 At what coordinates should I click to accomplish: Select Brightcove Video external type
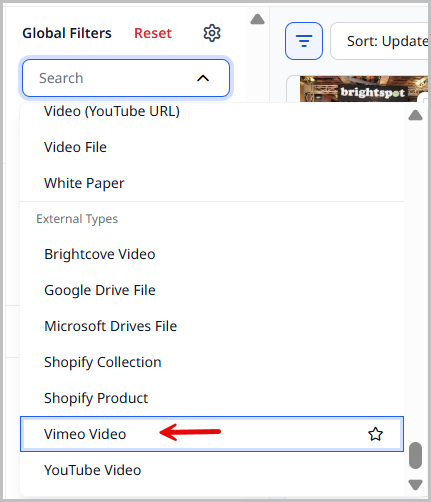[x=212, y=254]
